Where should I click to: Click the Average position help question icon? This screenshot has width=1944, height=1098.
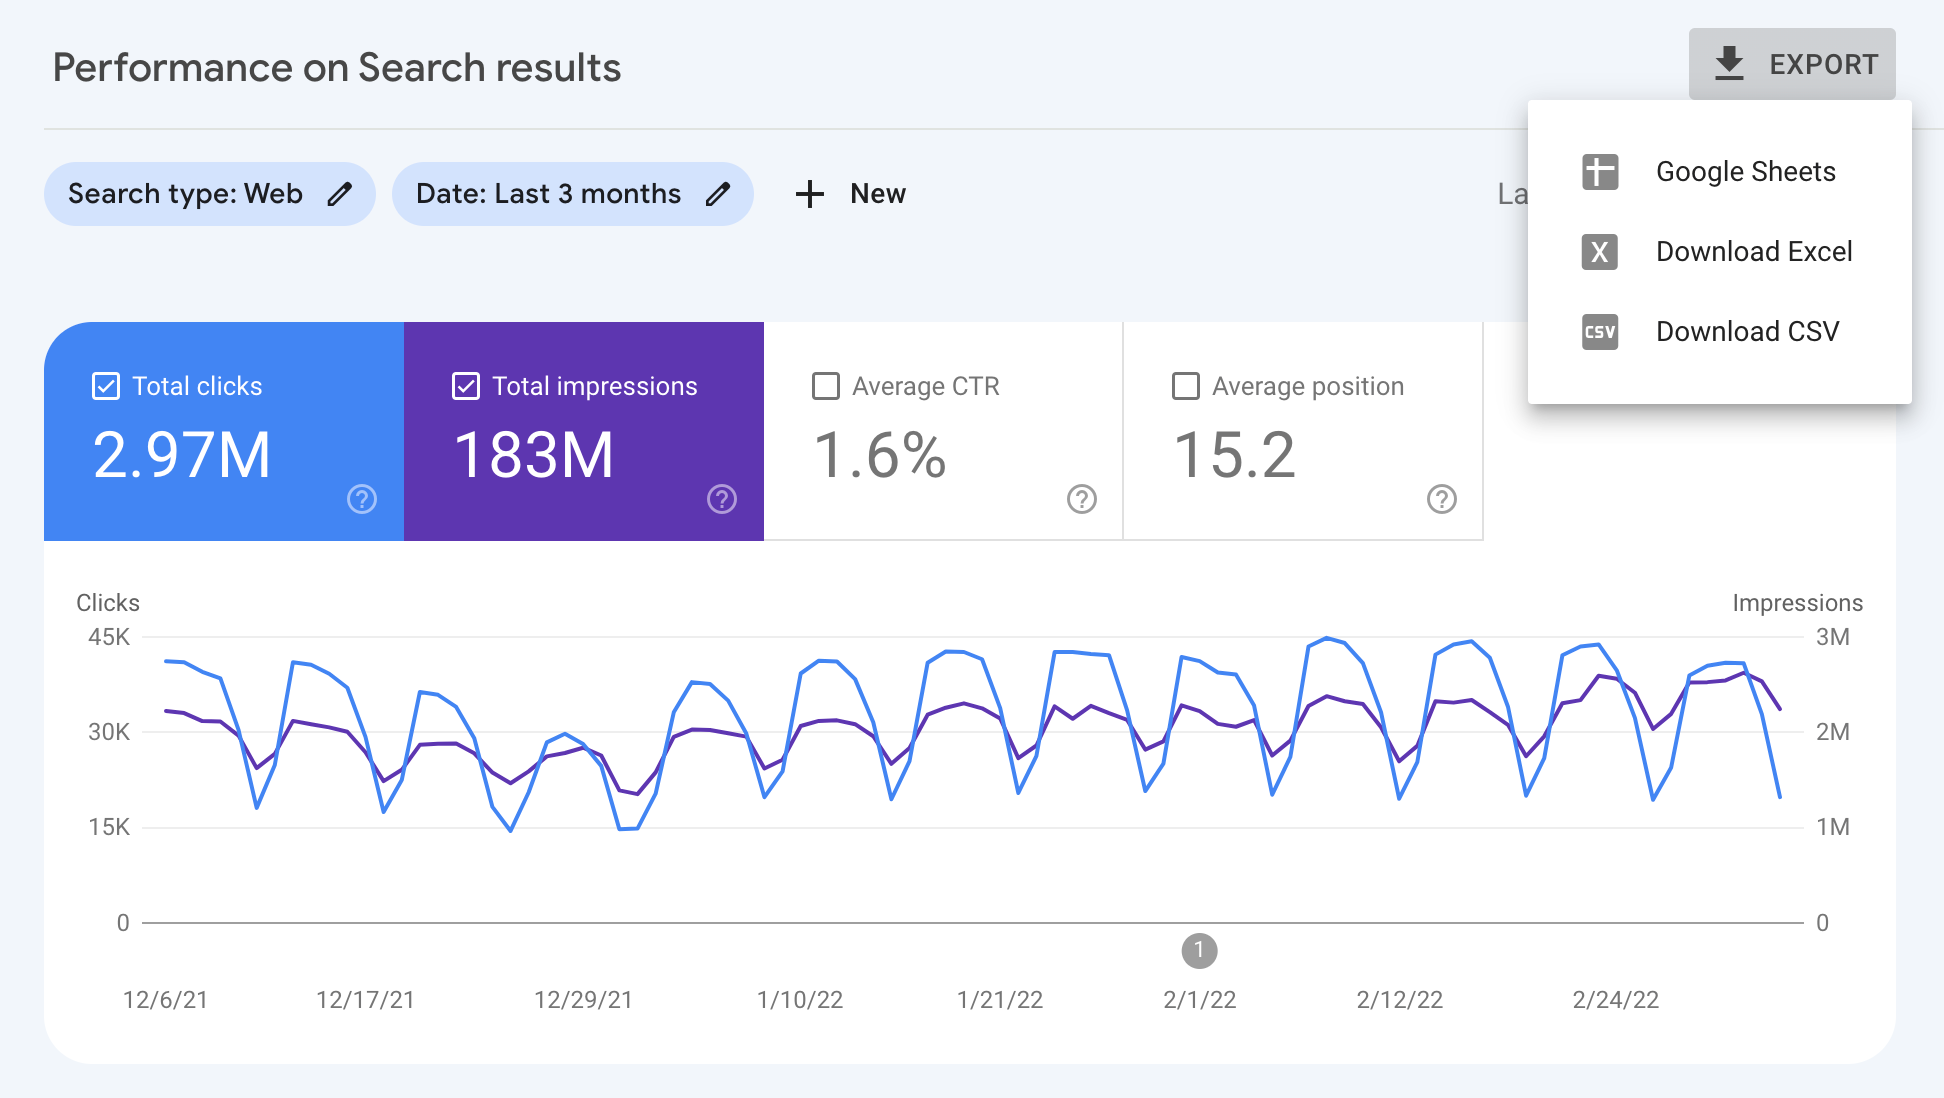click(x=1441, y=500)
